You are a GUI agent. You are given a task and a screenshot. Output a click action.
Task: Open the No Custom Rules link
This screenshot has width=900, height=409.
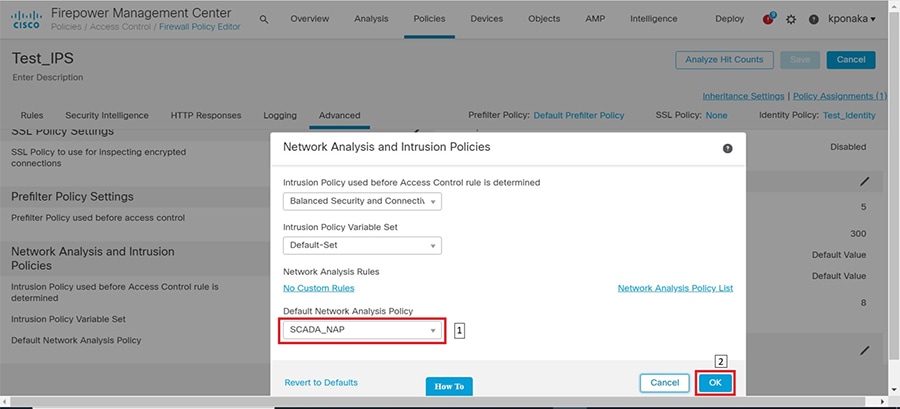[x=319, y=288]
